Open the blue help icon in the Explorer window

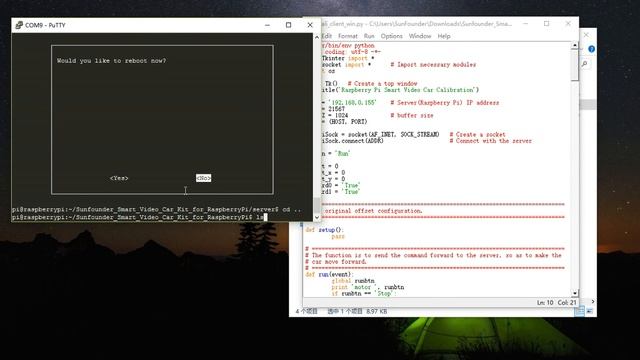point(591,49)
